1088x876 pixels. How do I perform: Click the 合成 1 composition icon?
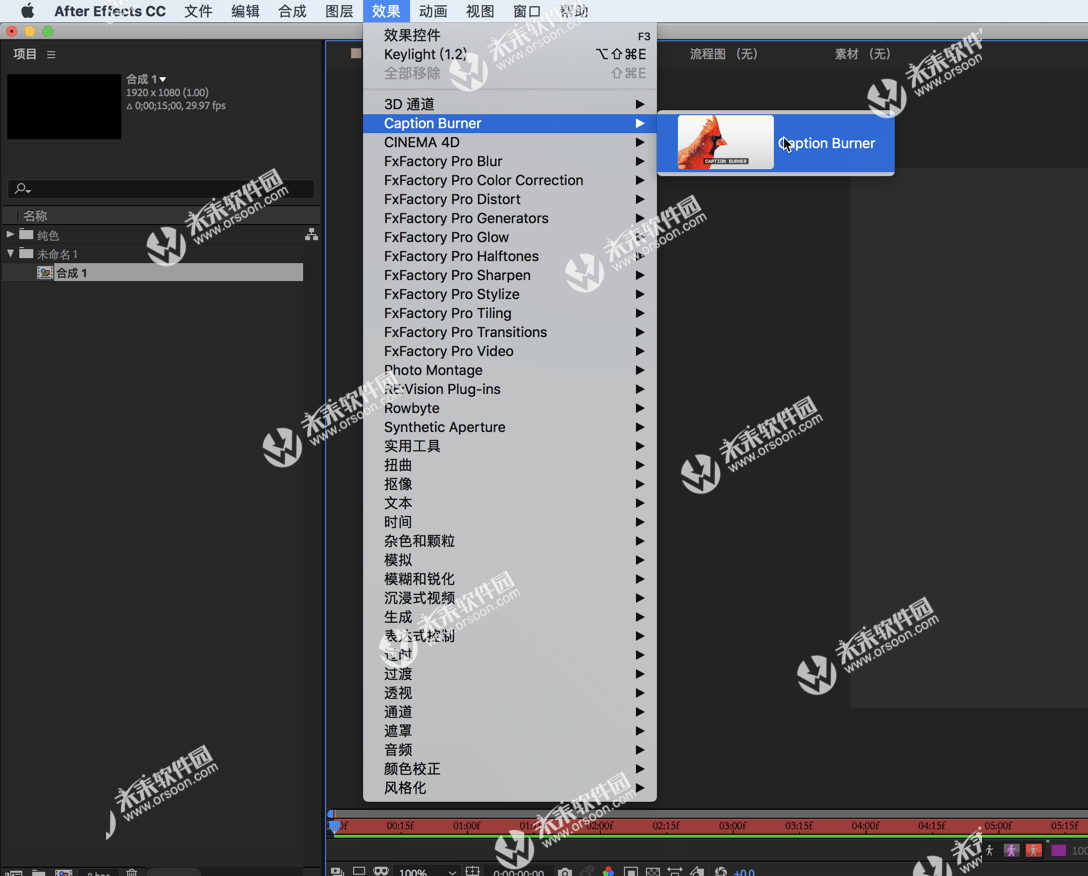click(x=45, y=273)
